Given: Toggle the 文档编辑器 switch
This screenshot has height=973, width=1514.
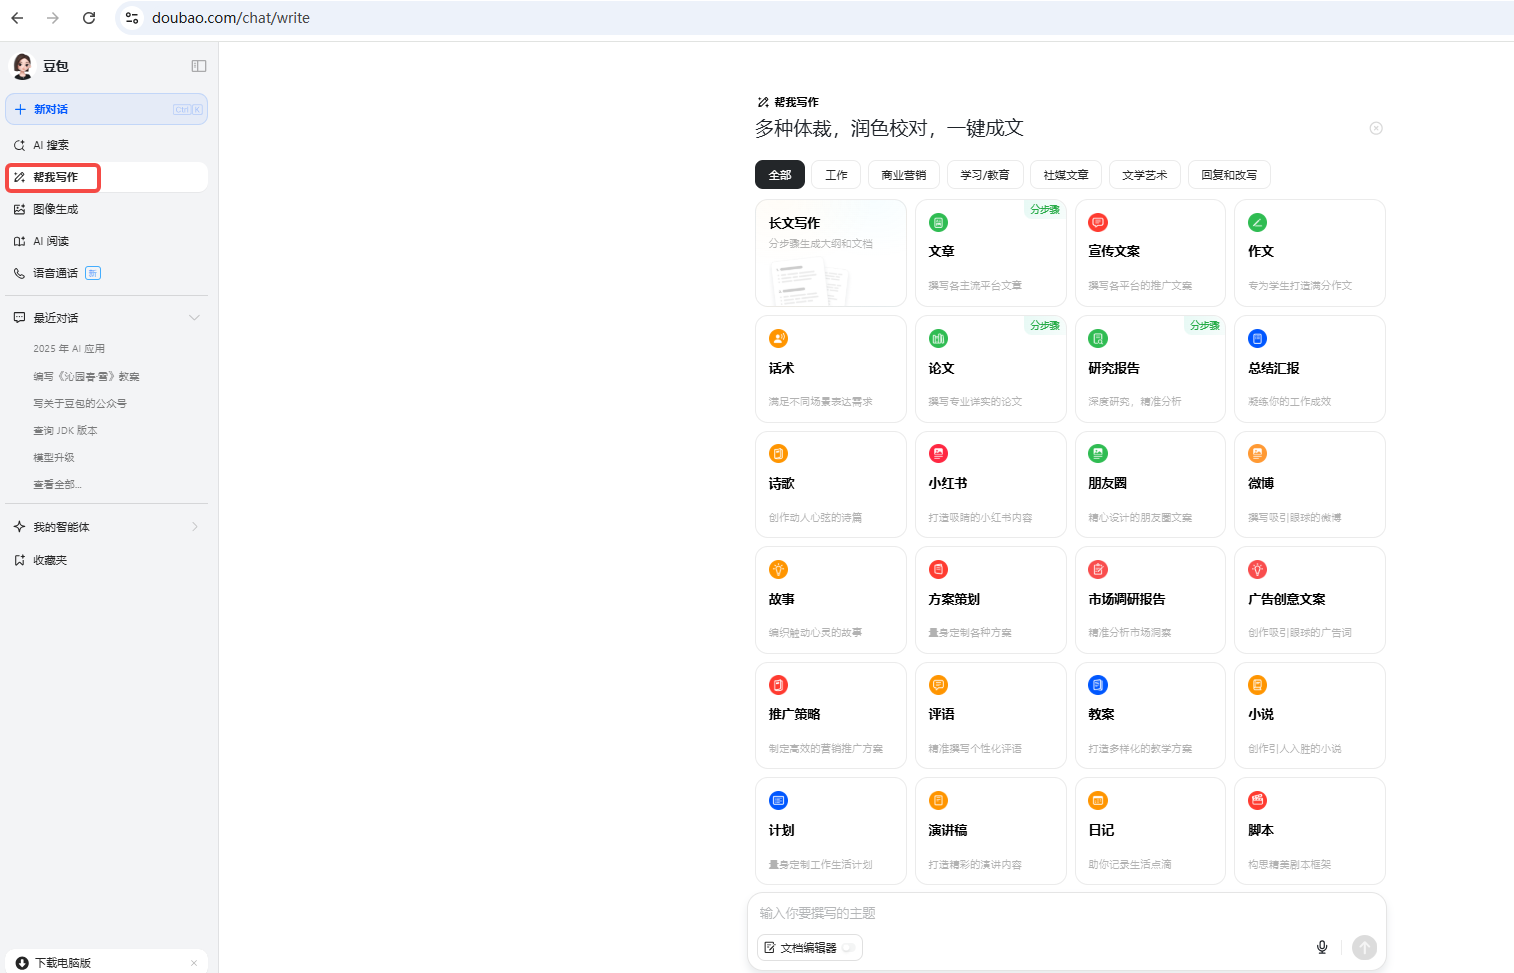Looking at the screenshot, I should pyautogui.click(x=848, y=948).
